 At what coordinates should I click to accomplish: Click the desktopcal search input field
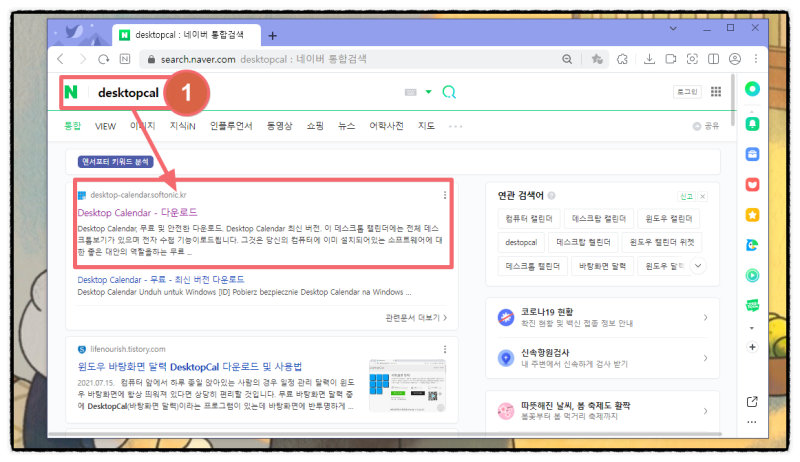coord(245,92)
